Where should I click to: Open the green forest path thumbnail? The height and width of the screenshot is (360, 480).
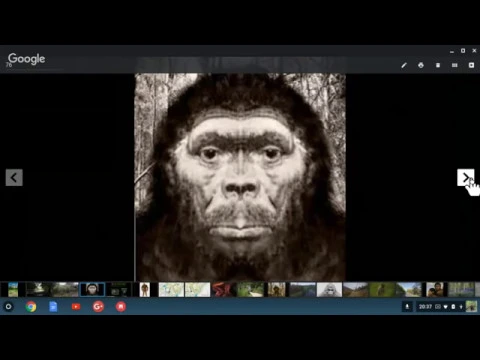click(x=250, y=289)
